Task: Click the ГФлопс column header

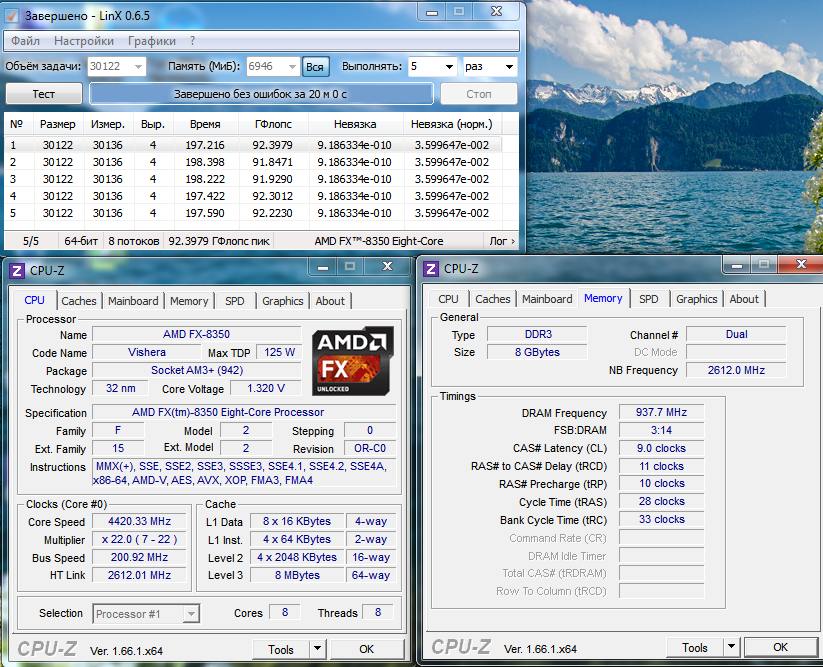Action: (x=273, y=124)
